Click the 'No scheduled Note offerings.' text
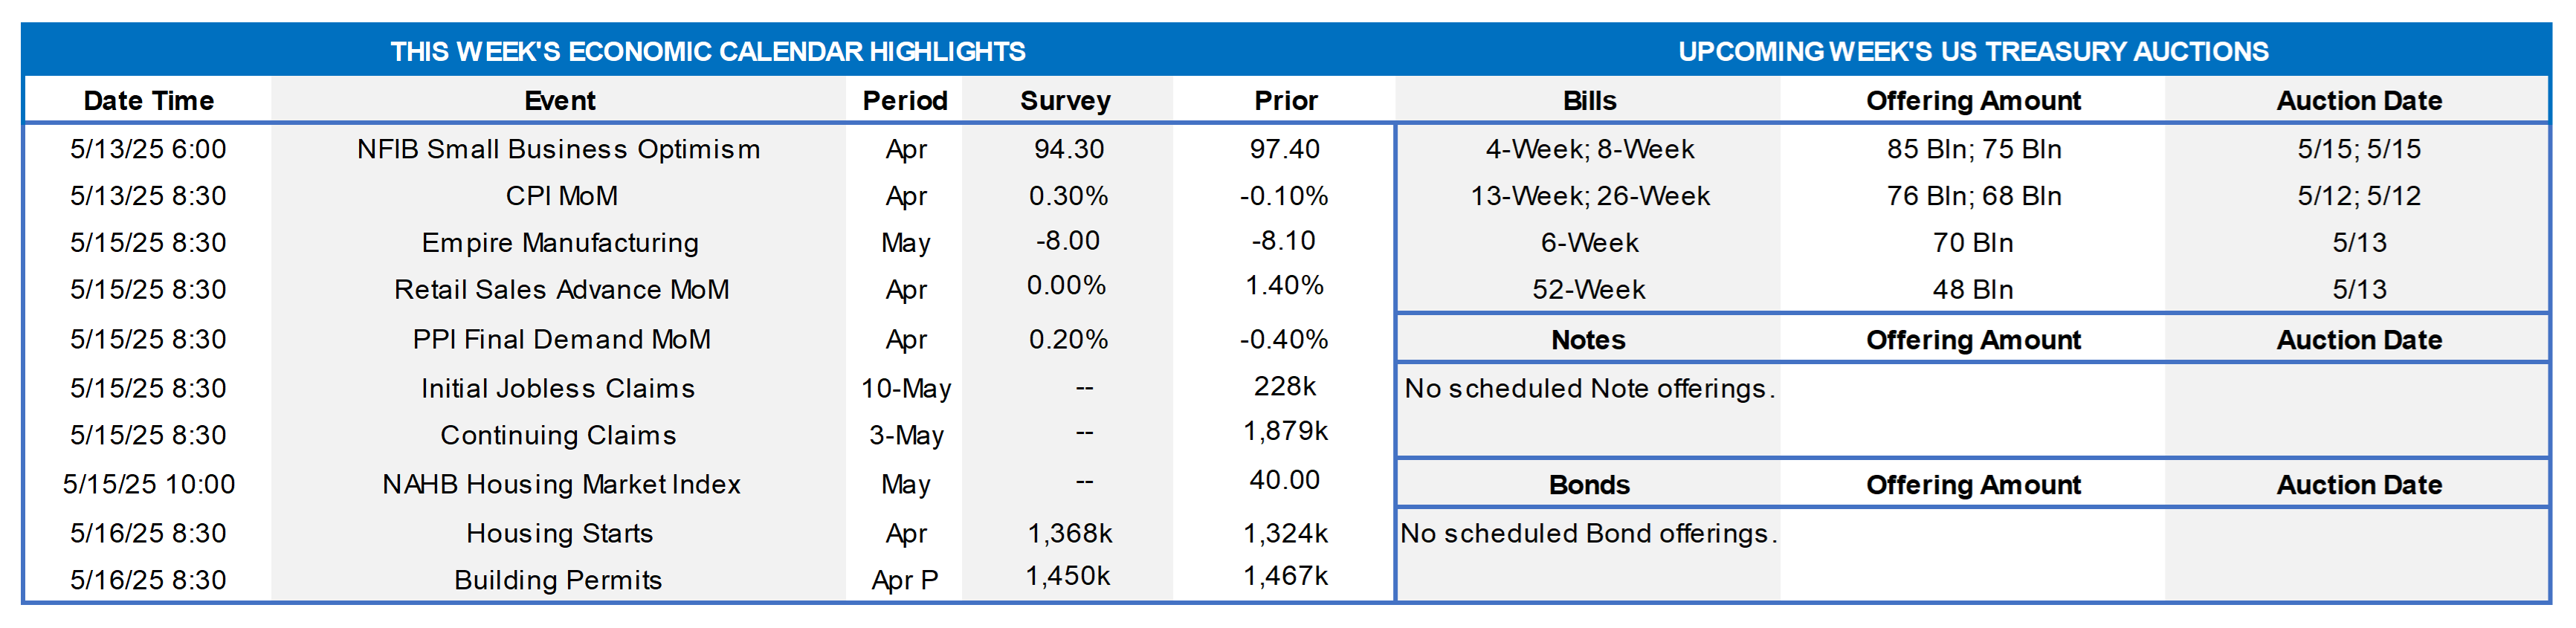 [1589, 388]
